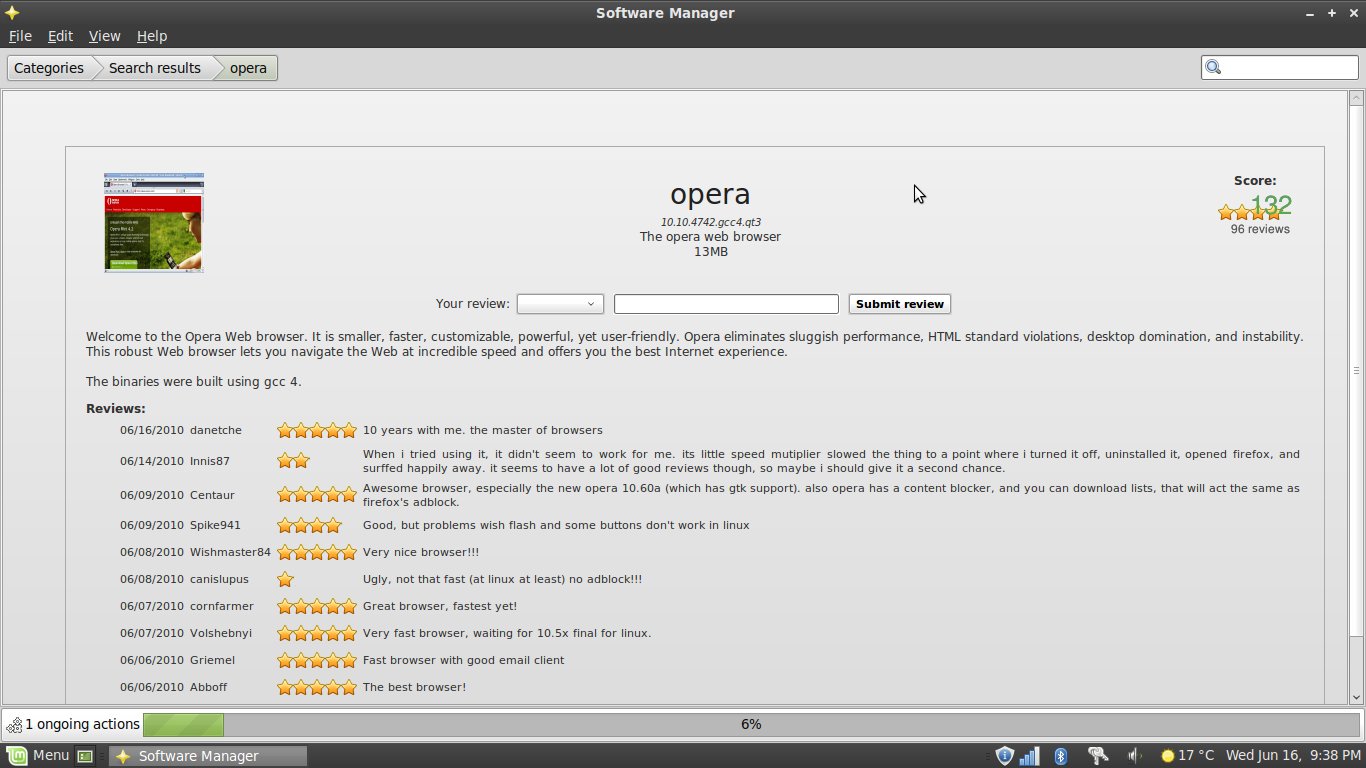Image resolution: width=1366 pixels, height=768 pixels.
Task: Click review text 'Very nice browser!!!'
Action: coord(421,552)
